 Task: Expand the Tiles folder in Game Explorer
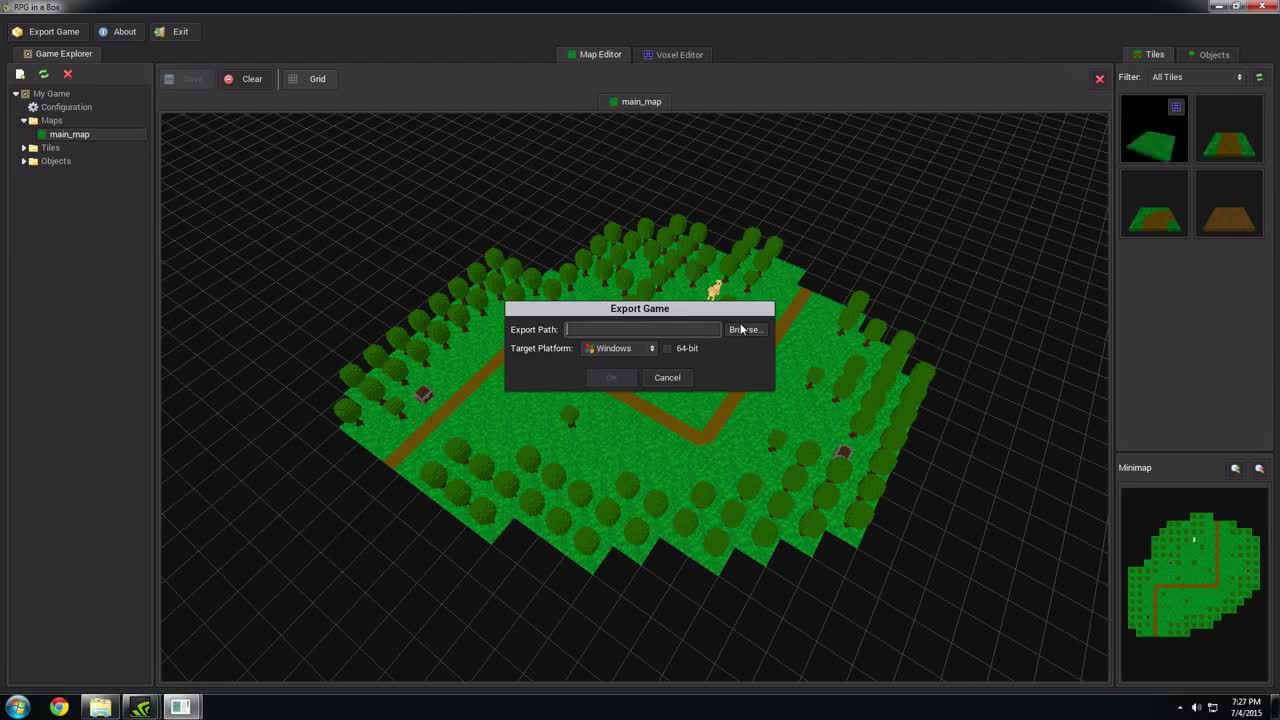click(x=23, y=147)
